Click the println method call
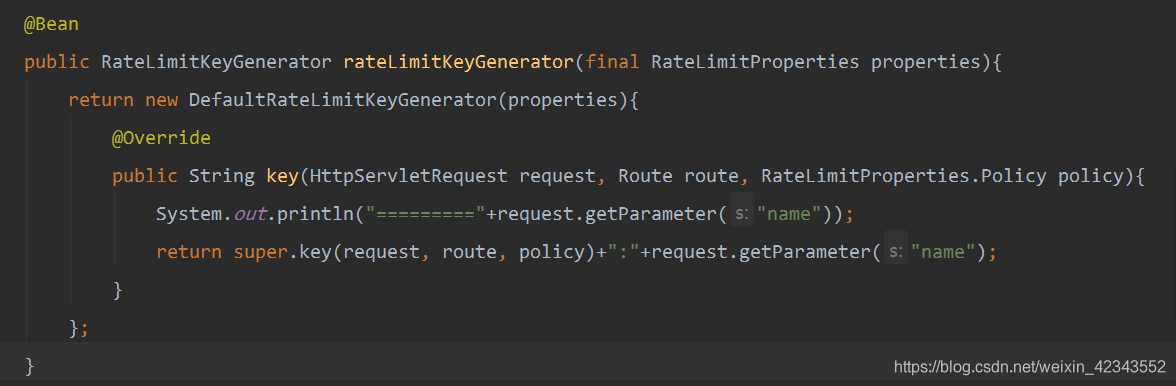This screenshot has width=1176, height=386. pos(315,214)
